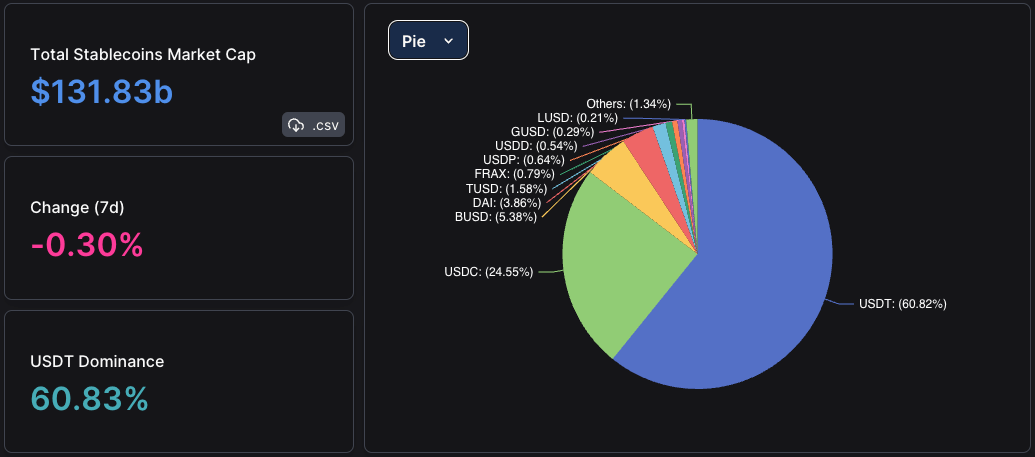Download the .csv file
The width and height of the screenshot is (1035, 457).
(314, 125)
